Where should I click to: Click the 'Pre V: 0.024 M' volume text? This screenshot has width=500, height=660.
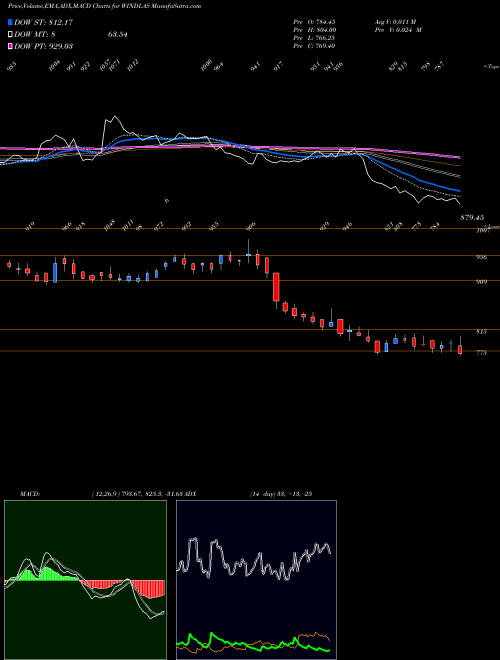click(398, 29)
